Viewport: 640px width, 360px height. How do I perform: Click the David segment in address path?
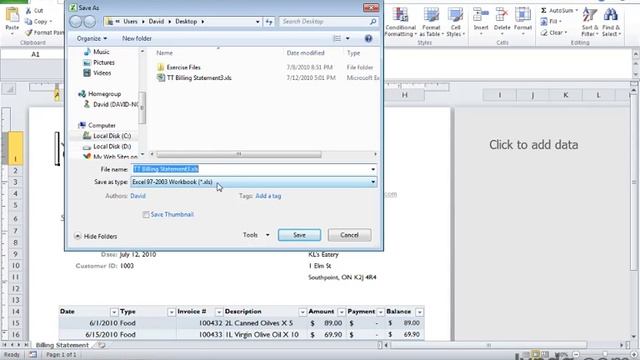(156, 22)
